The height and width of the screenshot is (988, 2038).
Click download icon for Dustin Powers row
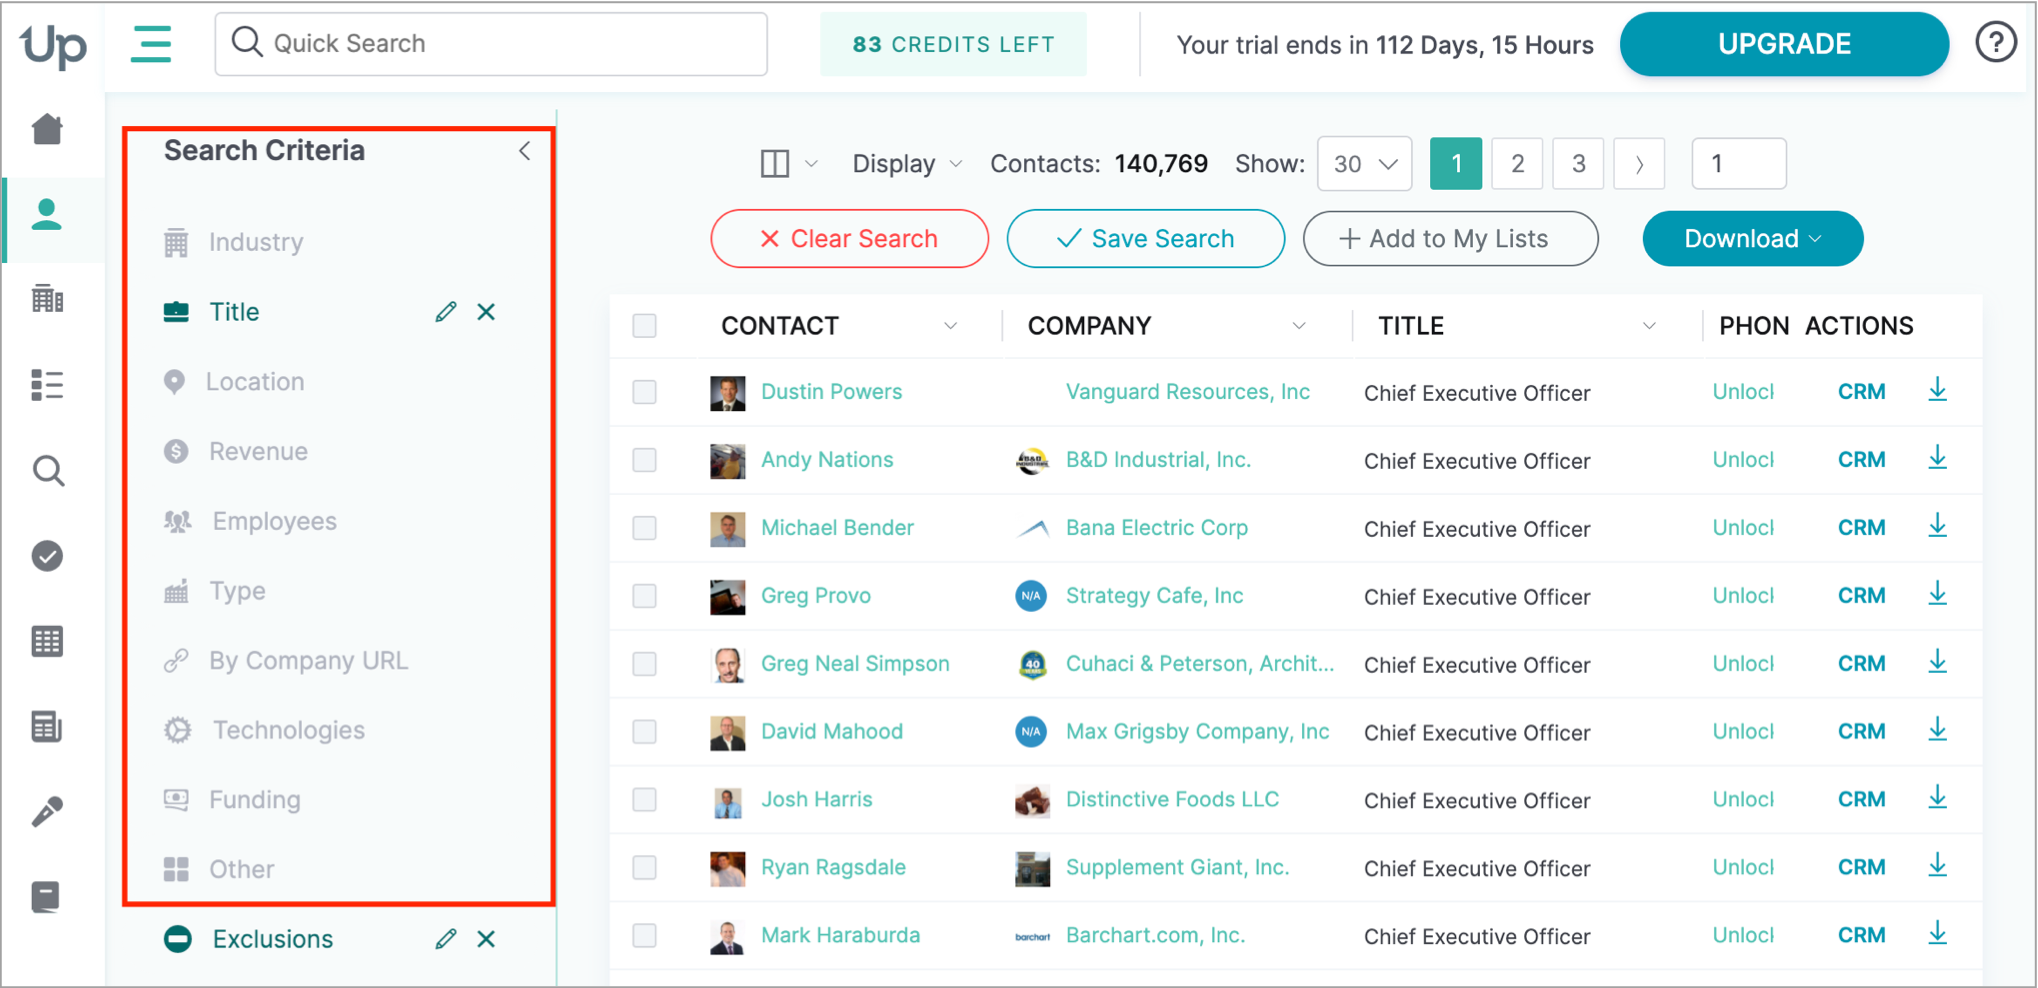[x=1937, y=391]
